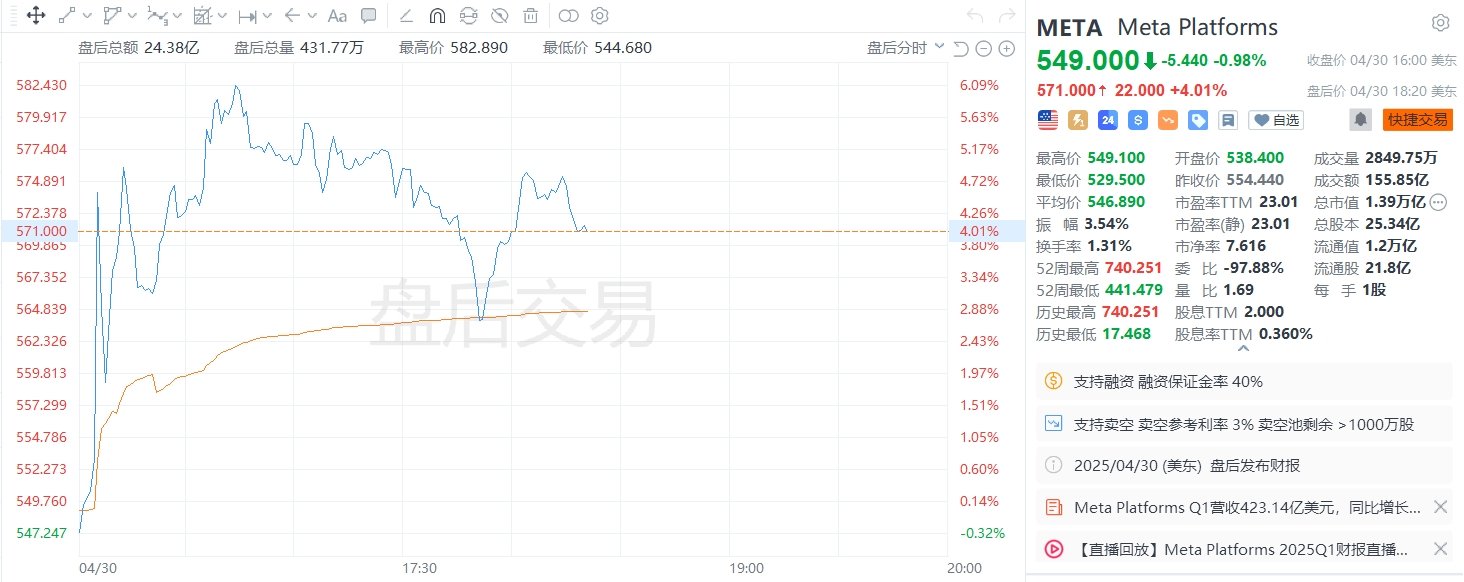Image resolution: width=1464 pixels, height=582 pixels.
Task: Open the Meta Platforms Q1营收 news item
Action: [x=1246, y=507]
